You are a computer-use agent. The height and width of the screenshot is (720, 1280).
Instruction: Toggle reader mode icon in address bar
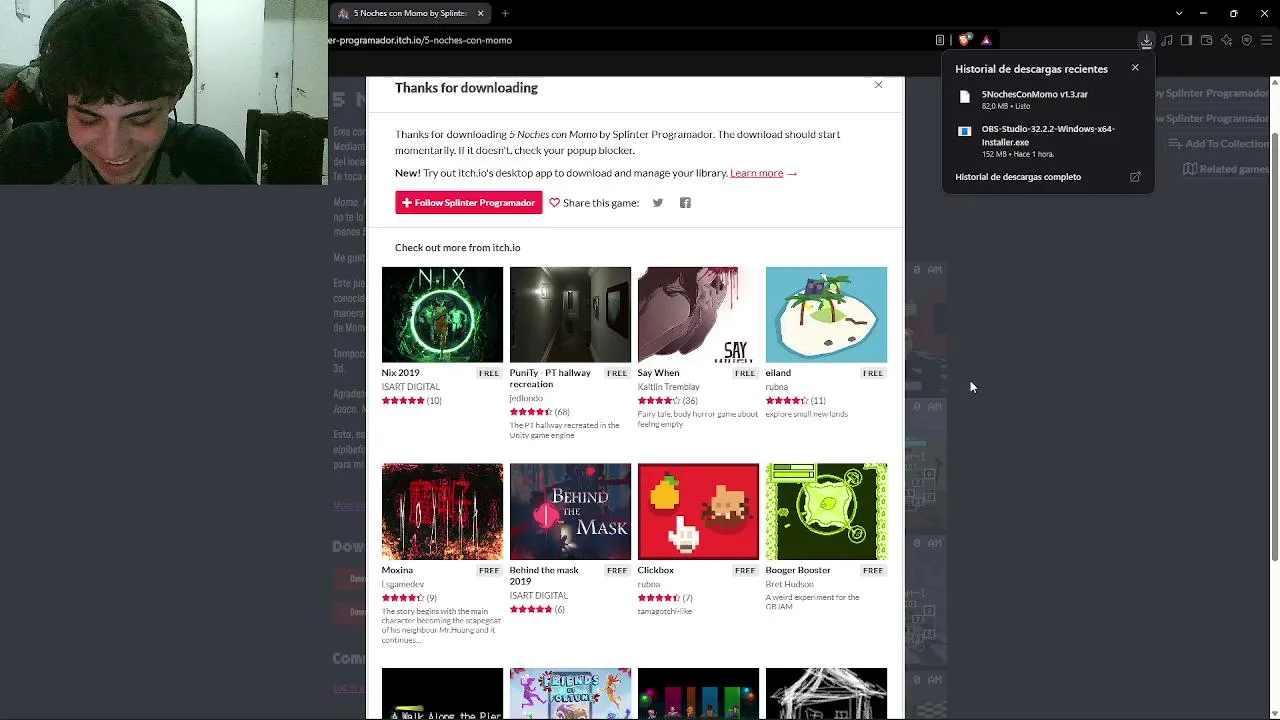coord(940,40)
